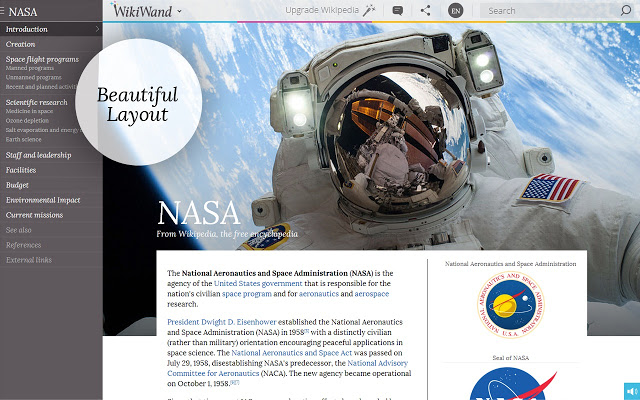Screen dimensions: 640x400
Task: Click 'National Aeronautics and Space Administration' infobox title
Action: tap(511, 264)
